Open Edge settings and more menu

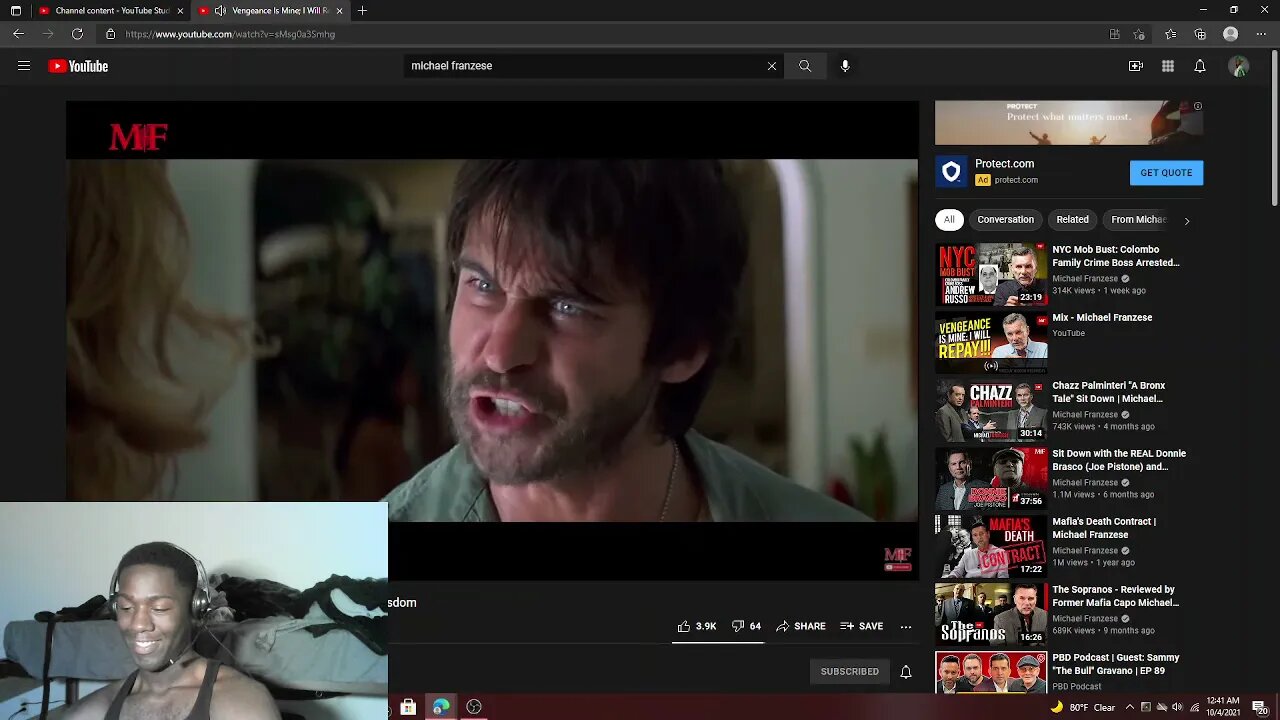pos(1260,34)
